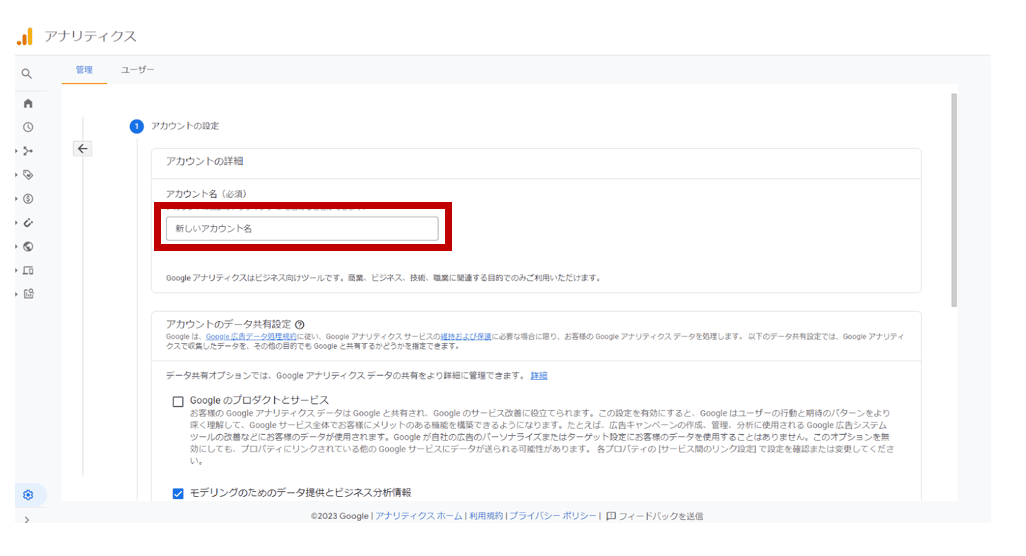
Task: Expand the arrow beside the devices icon
Action: (x=16, y=270)
